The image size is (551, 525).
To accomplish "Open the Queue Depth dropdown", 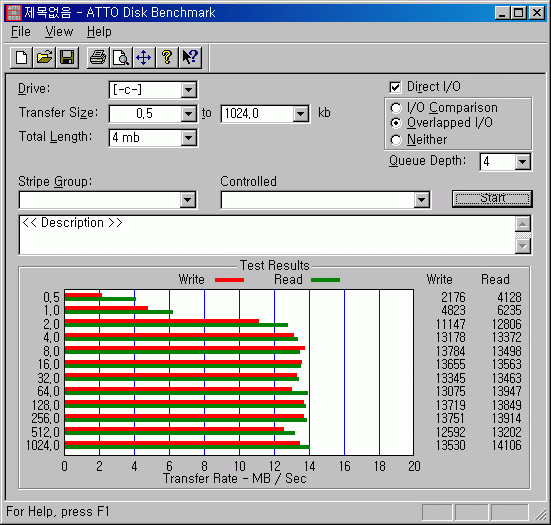I will click(523, 162).
